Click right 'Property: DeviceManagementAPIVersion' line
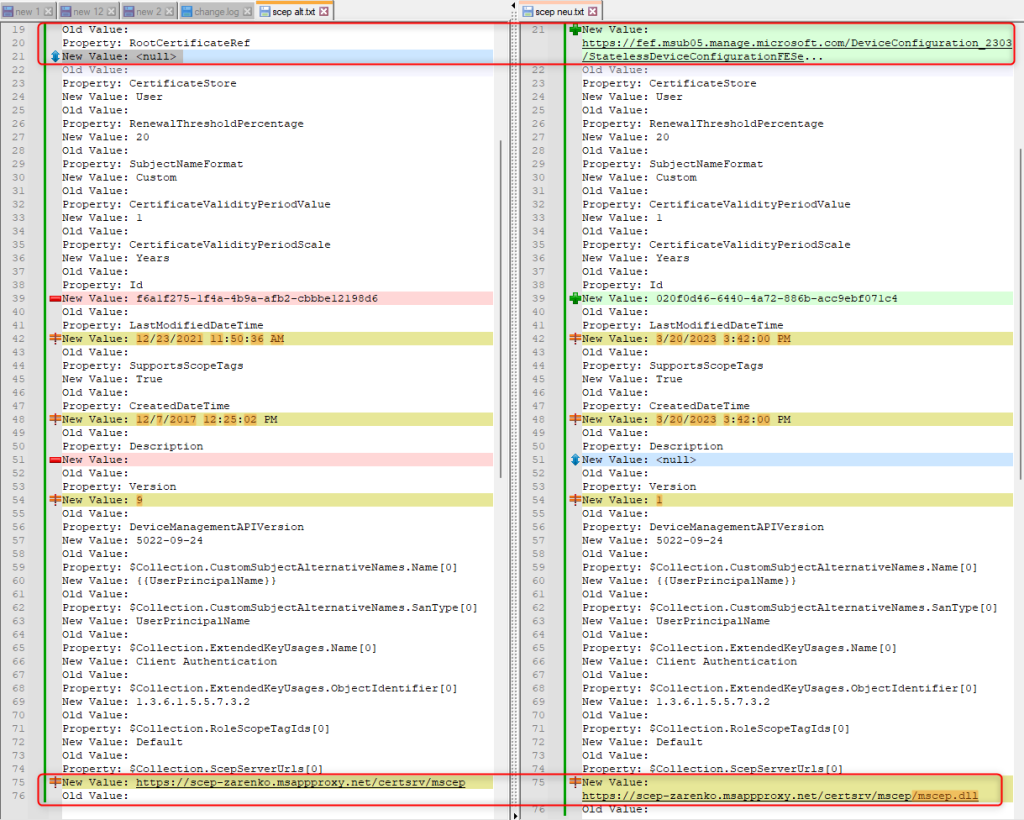This screenshot has height=820, width=1024. point(703,527)
